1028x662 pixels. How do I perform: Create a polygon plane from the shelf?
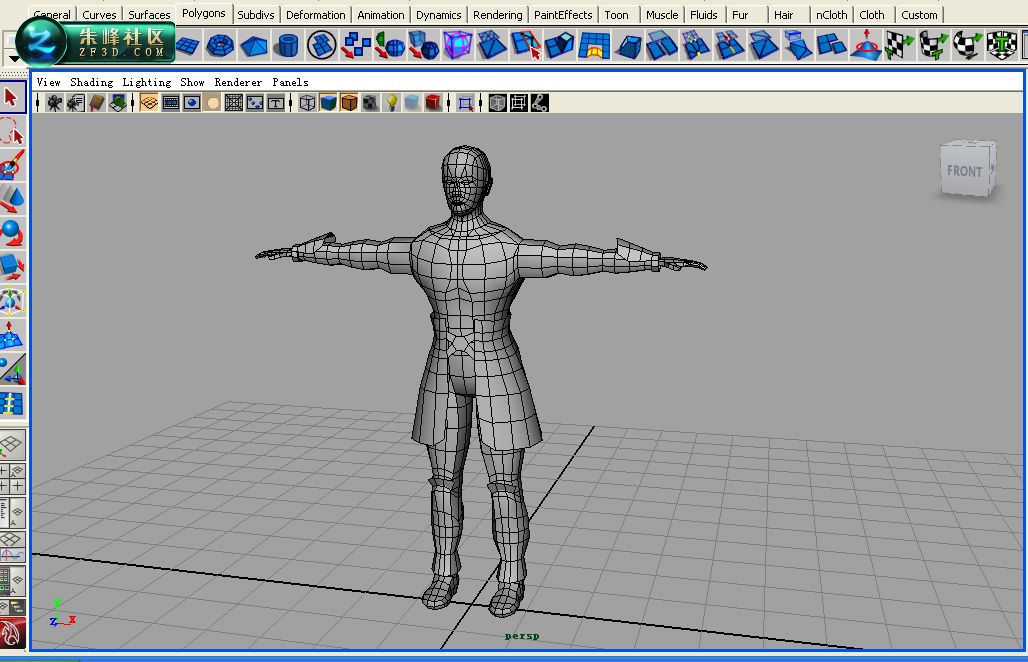click(x=187, y=46)
